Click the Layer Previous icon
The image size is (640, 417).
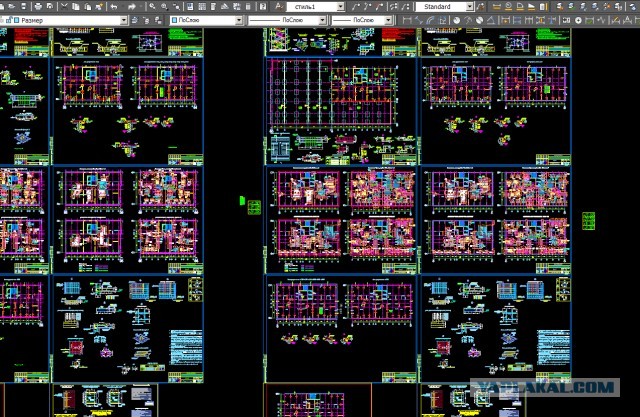pos(146,20)
